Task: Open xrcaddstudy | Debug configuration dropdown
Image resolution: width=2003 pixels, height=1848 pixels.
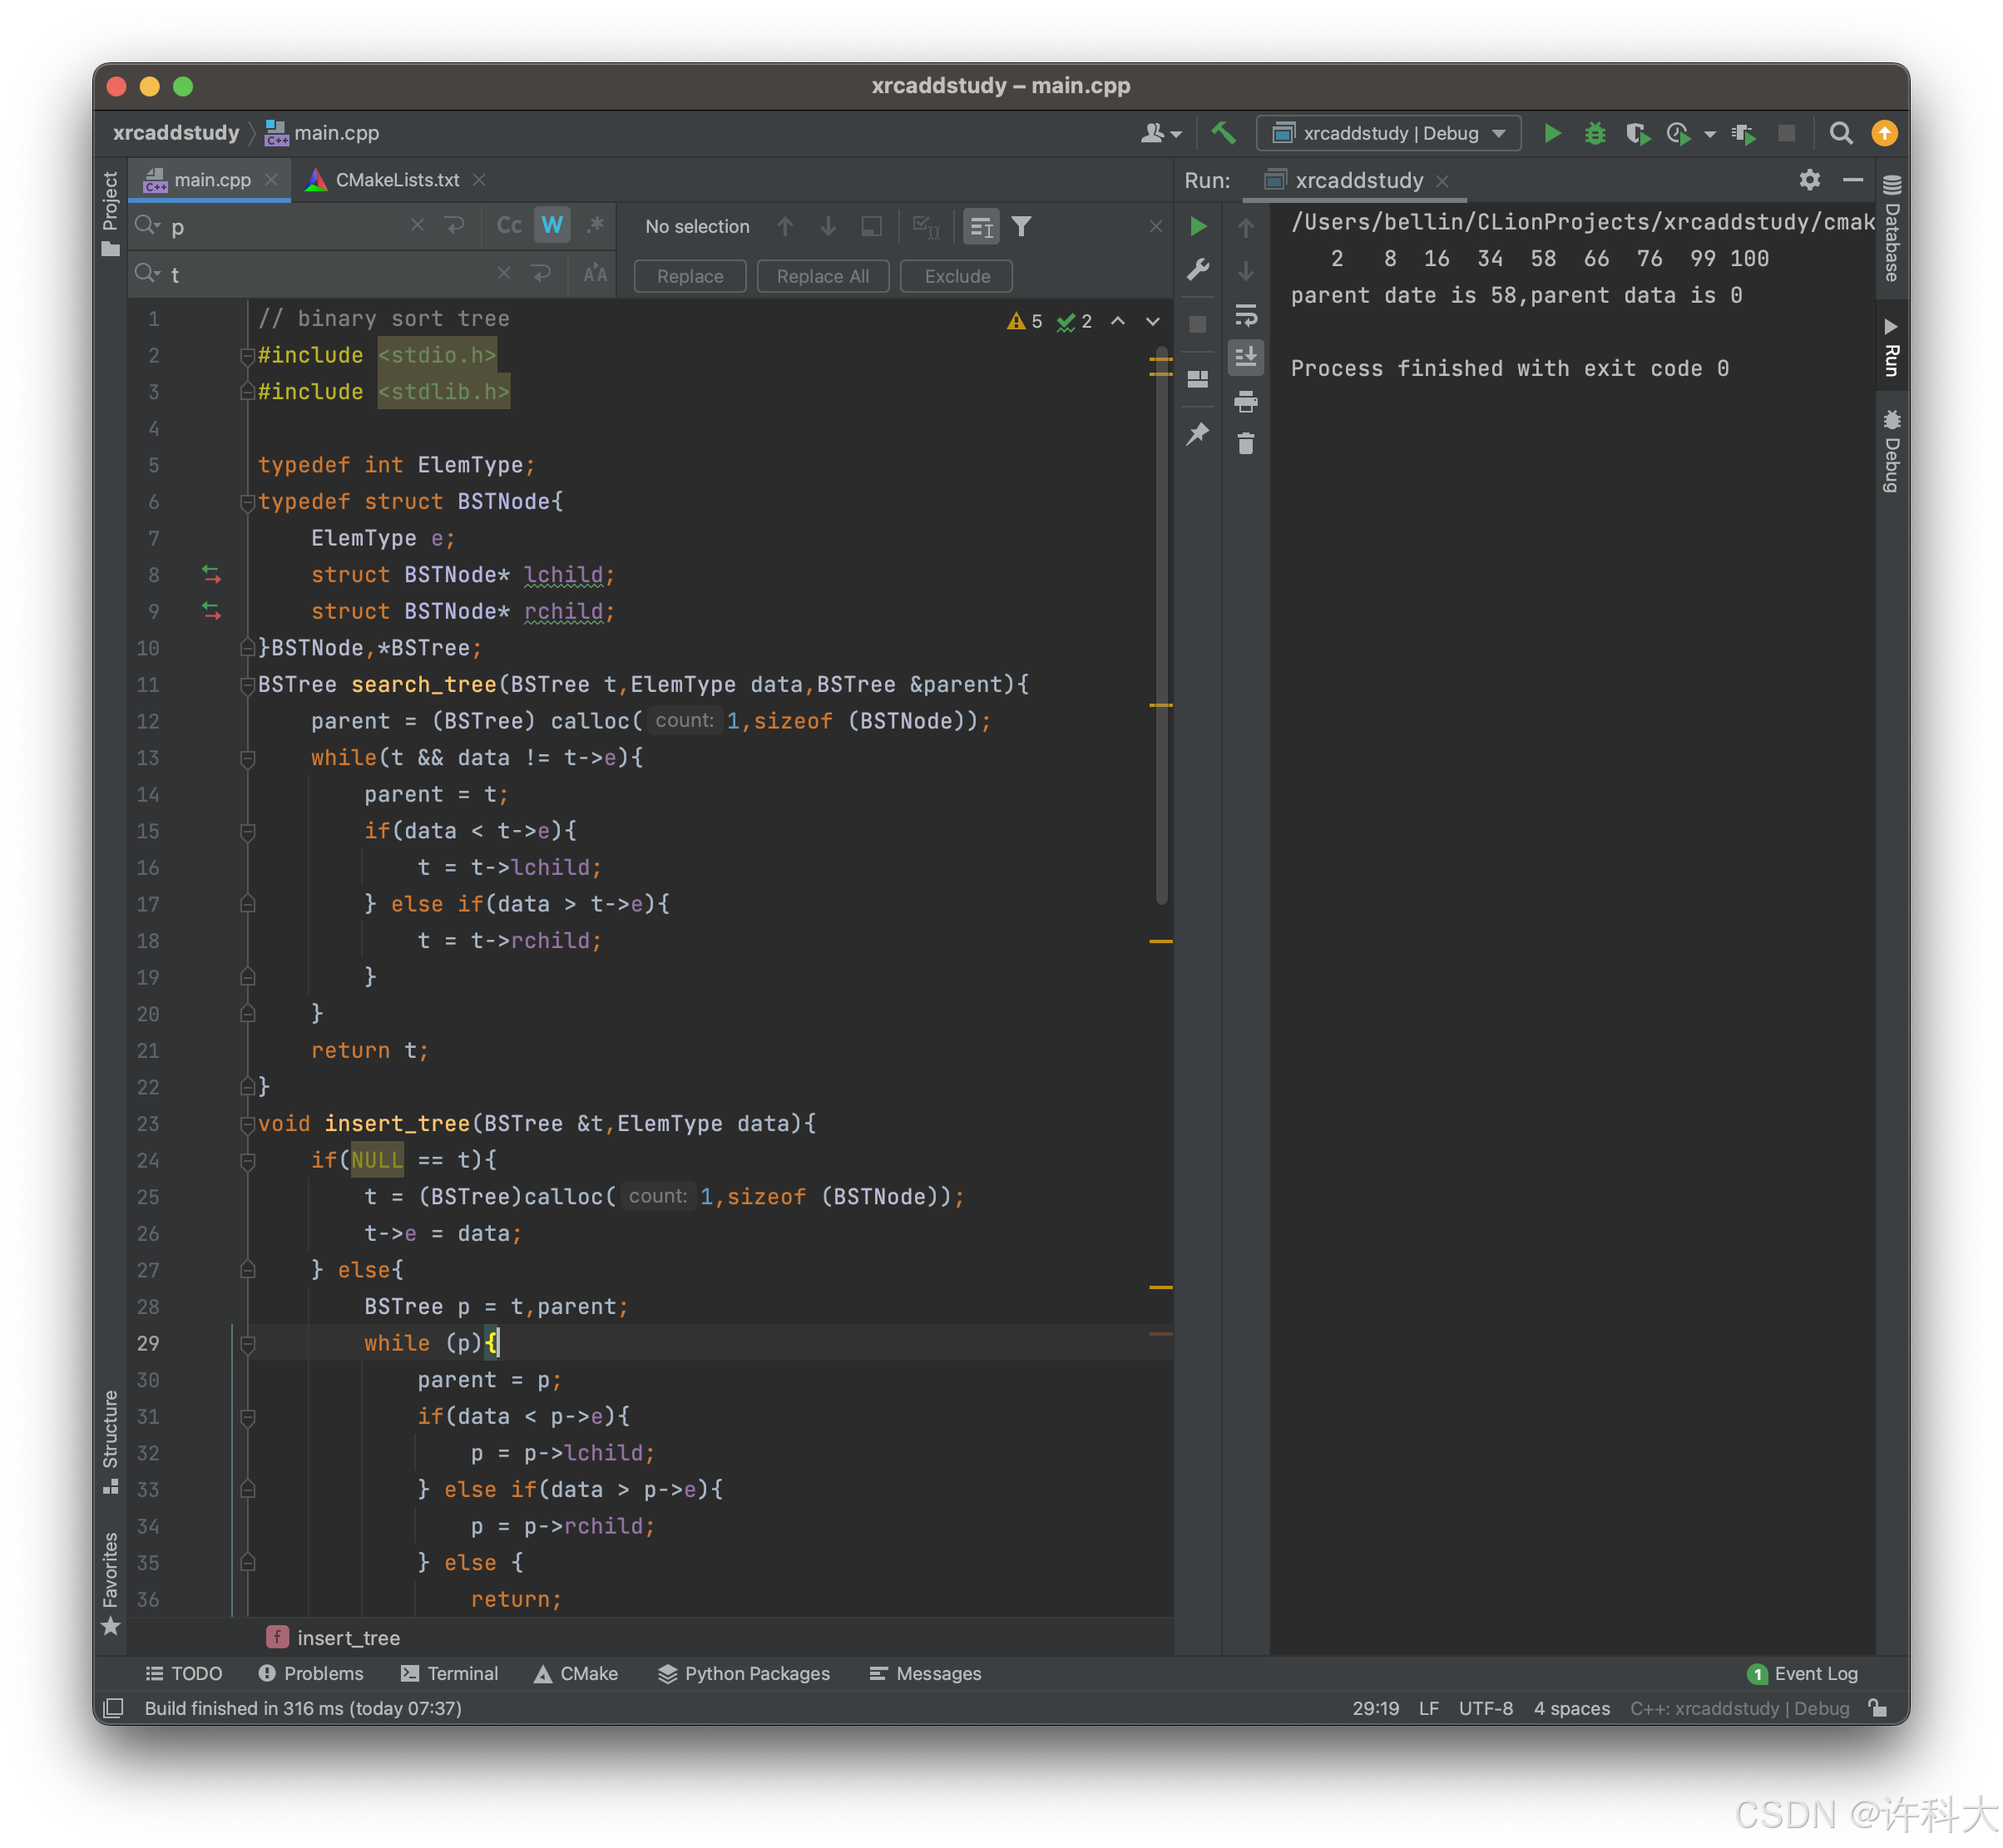Action: tap(1389, 133)
